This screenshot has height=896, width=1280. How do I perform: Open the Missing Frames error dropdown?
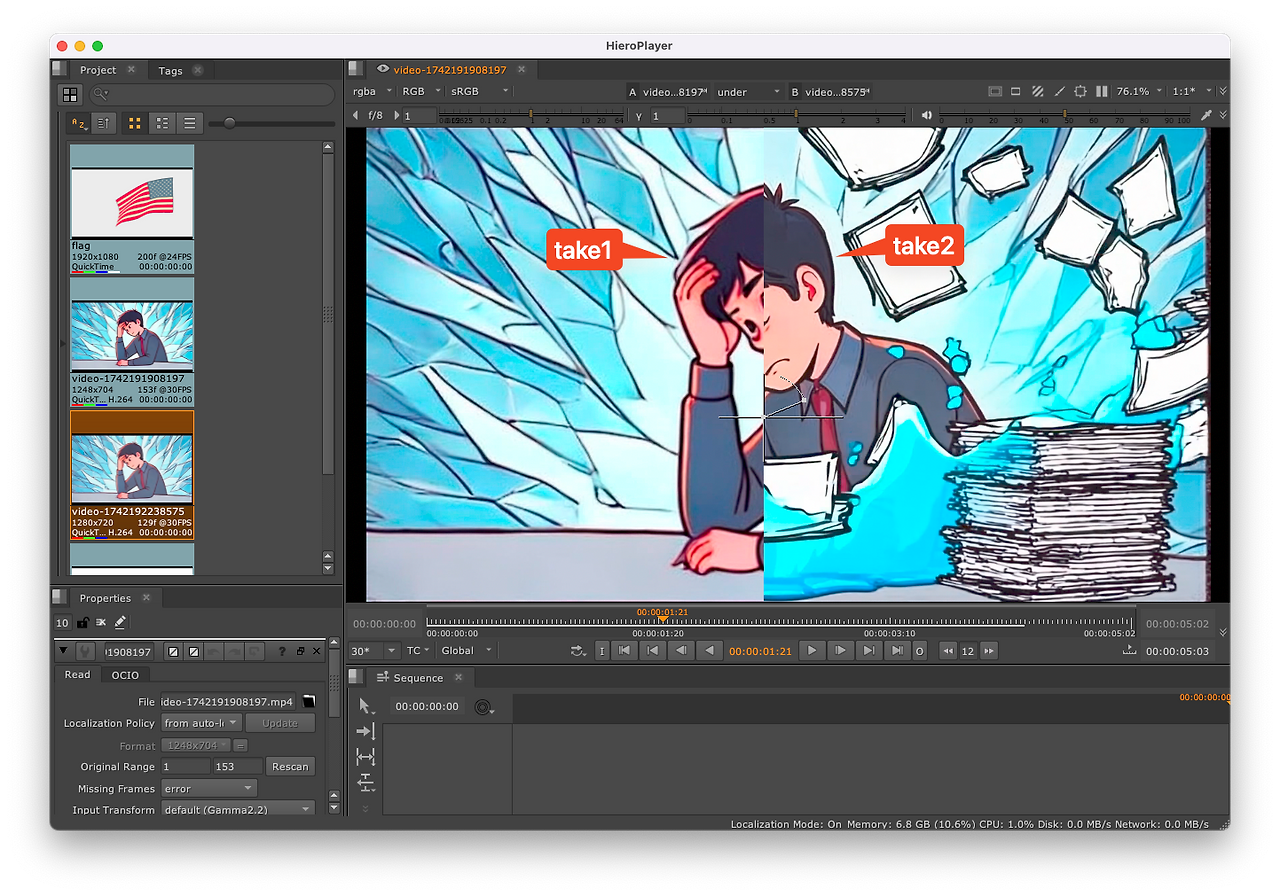(x=209, y=789)
